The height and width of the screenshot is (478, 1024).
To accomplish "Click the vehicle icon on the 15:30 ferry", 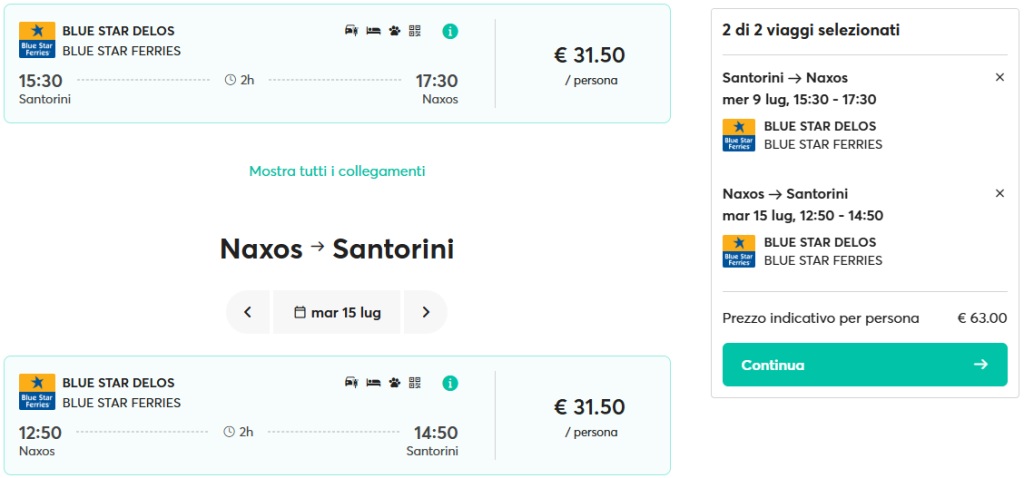I will 352,31.
